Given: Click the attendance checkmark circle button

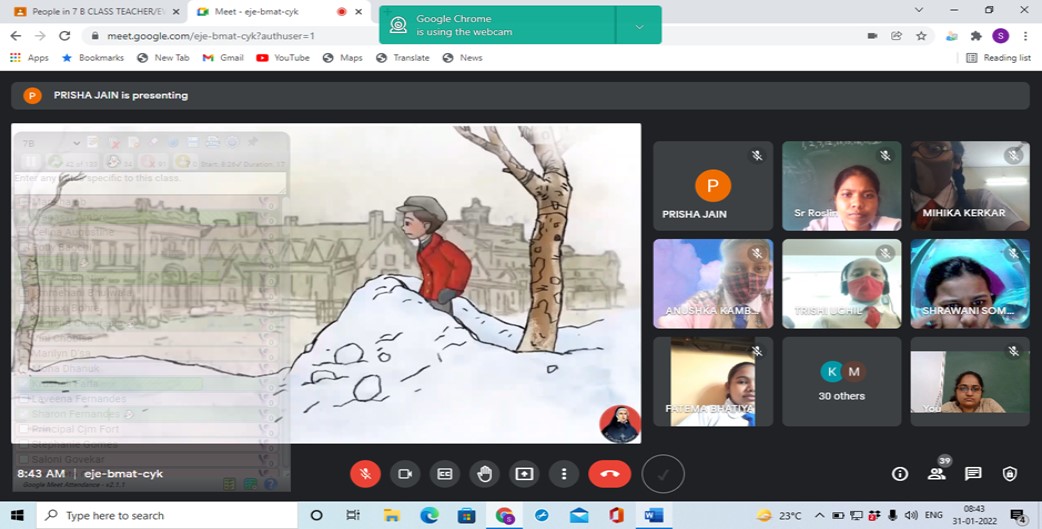Looking at the screenshot, I should click(663, 474).
